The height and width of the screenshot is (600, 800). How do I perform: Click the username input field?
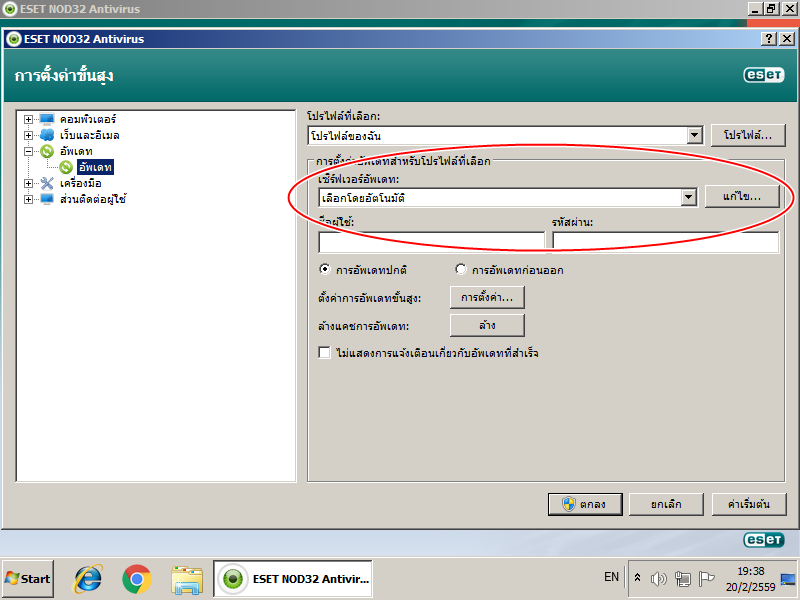click(432, 242)
